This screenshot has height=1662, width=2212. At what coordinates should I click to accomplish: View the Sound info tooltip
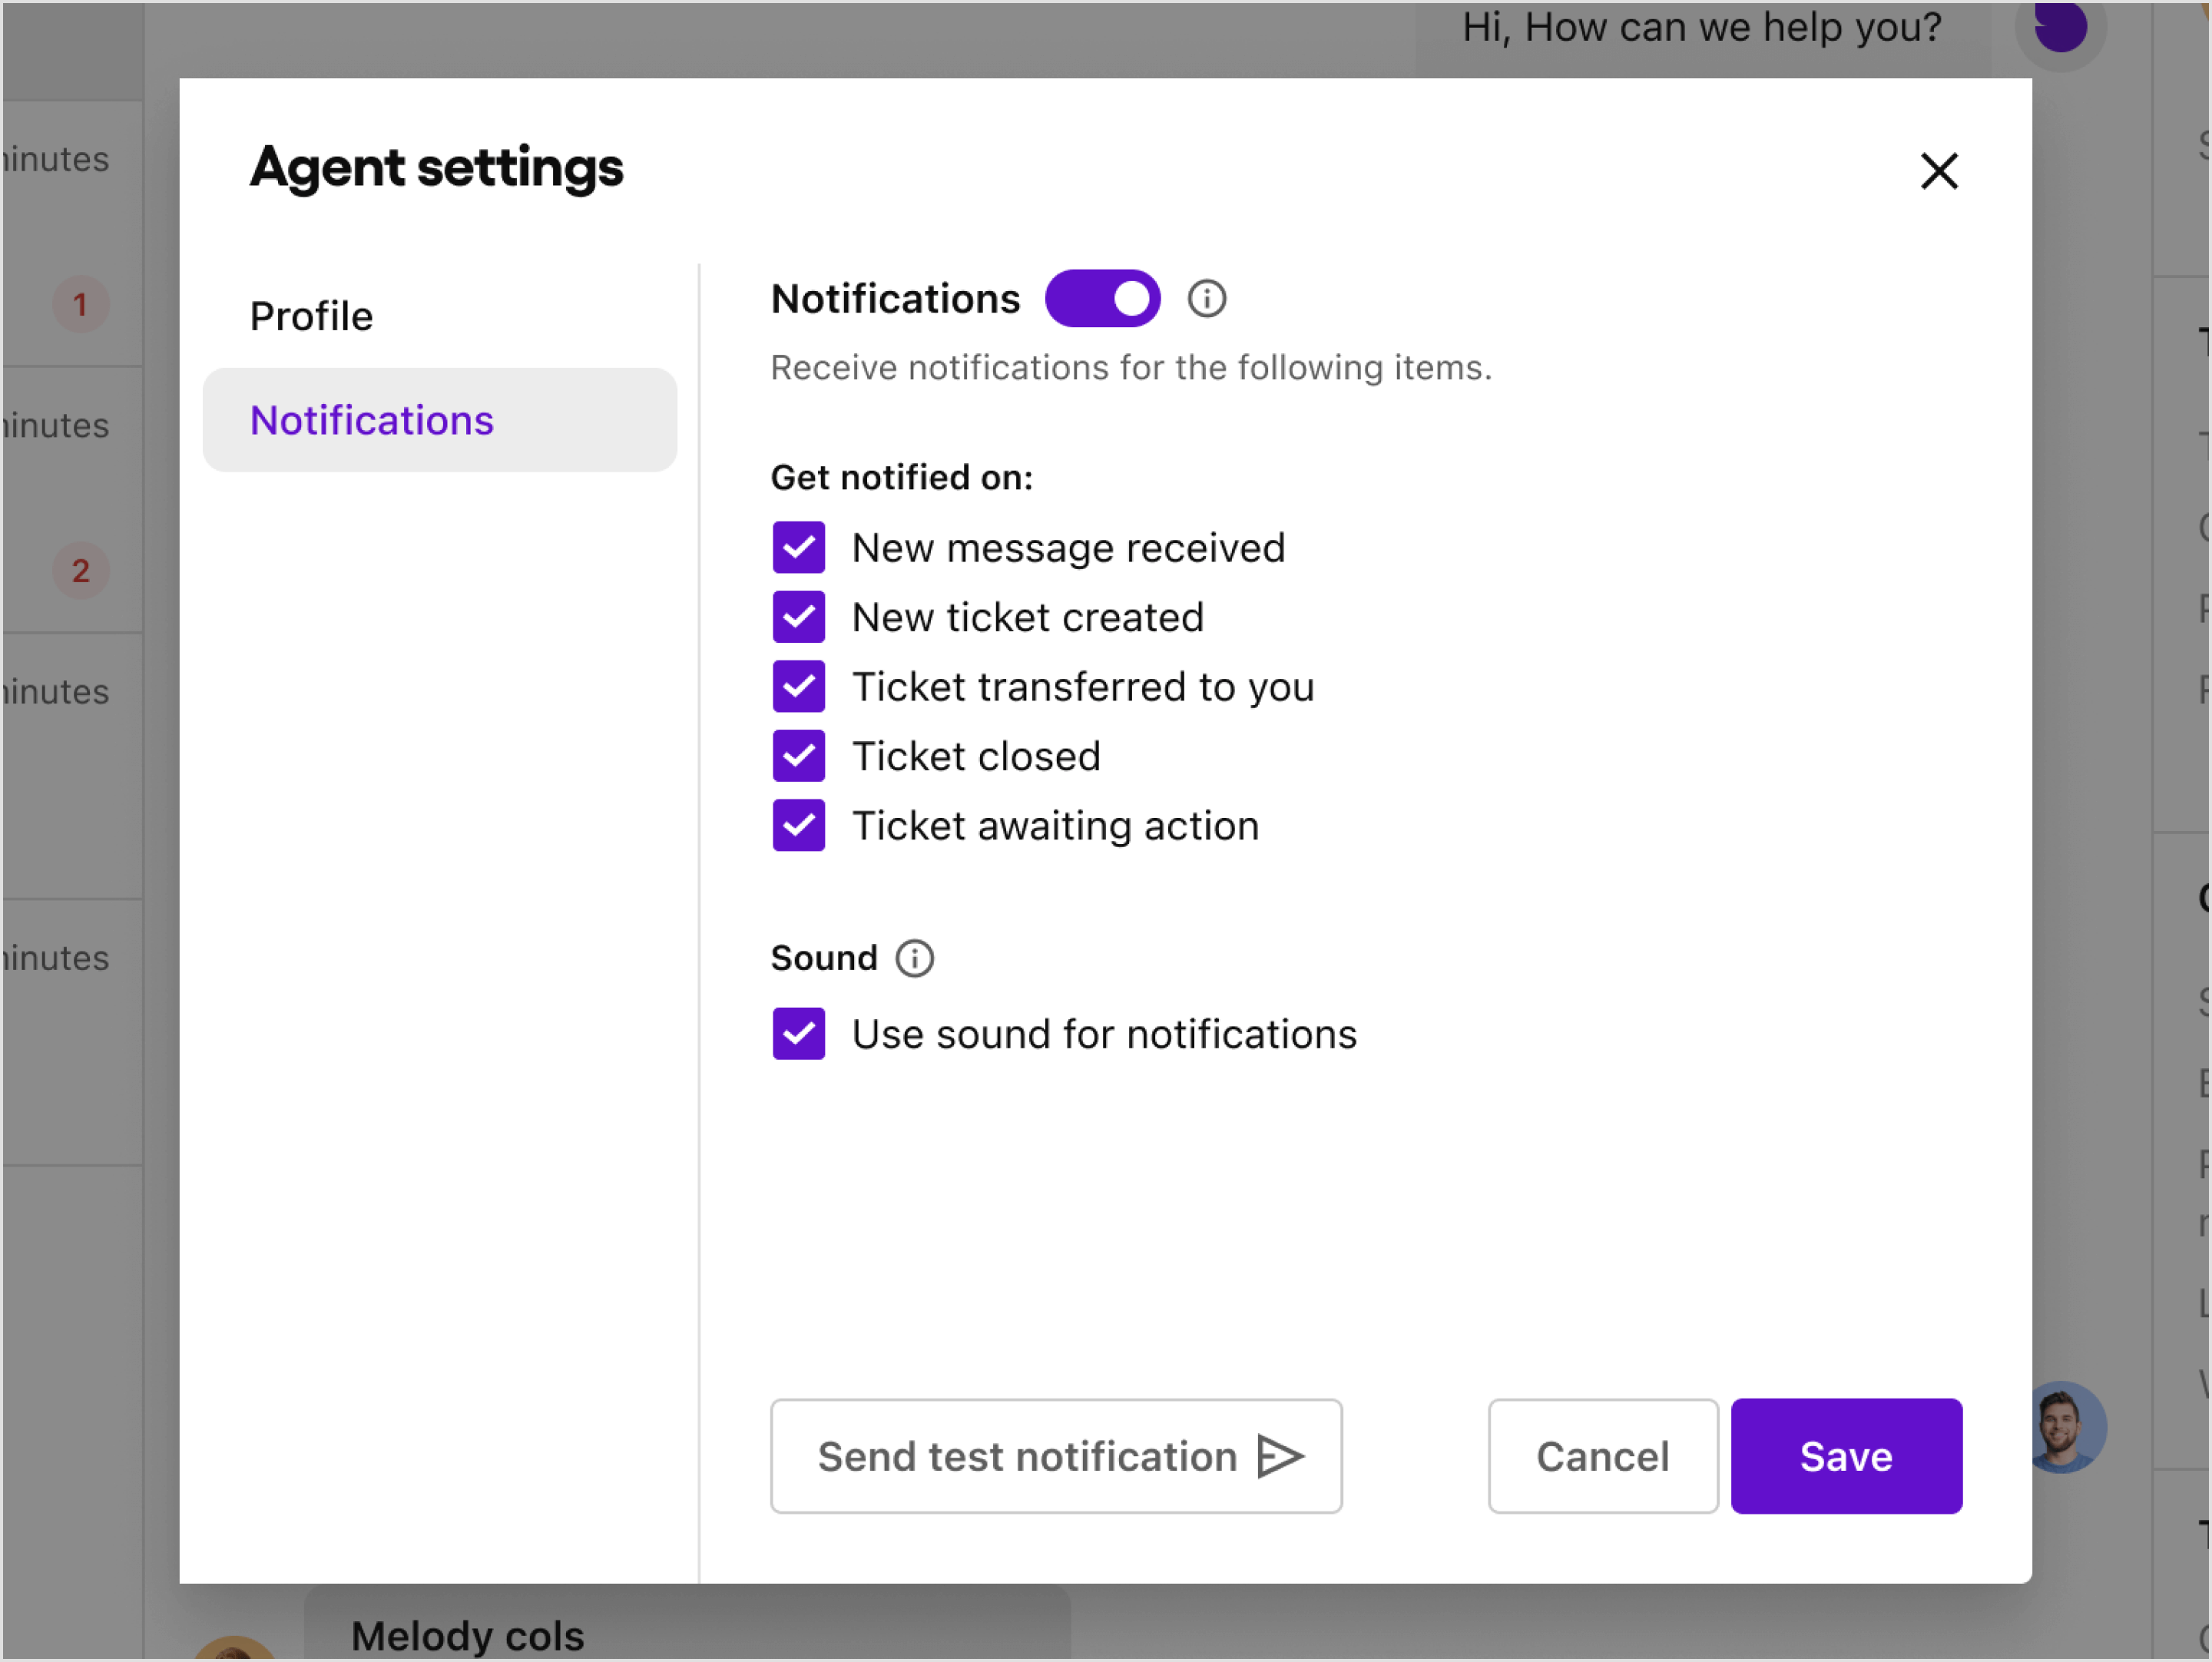click(x=914, y=957)
